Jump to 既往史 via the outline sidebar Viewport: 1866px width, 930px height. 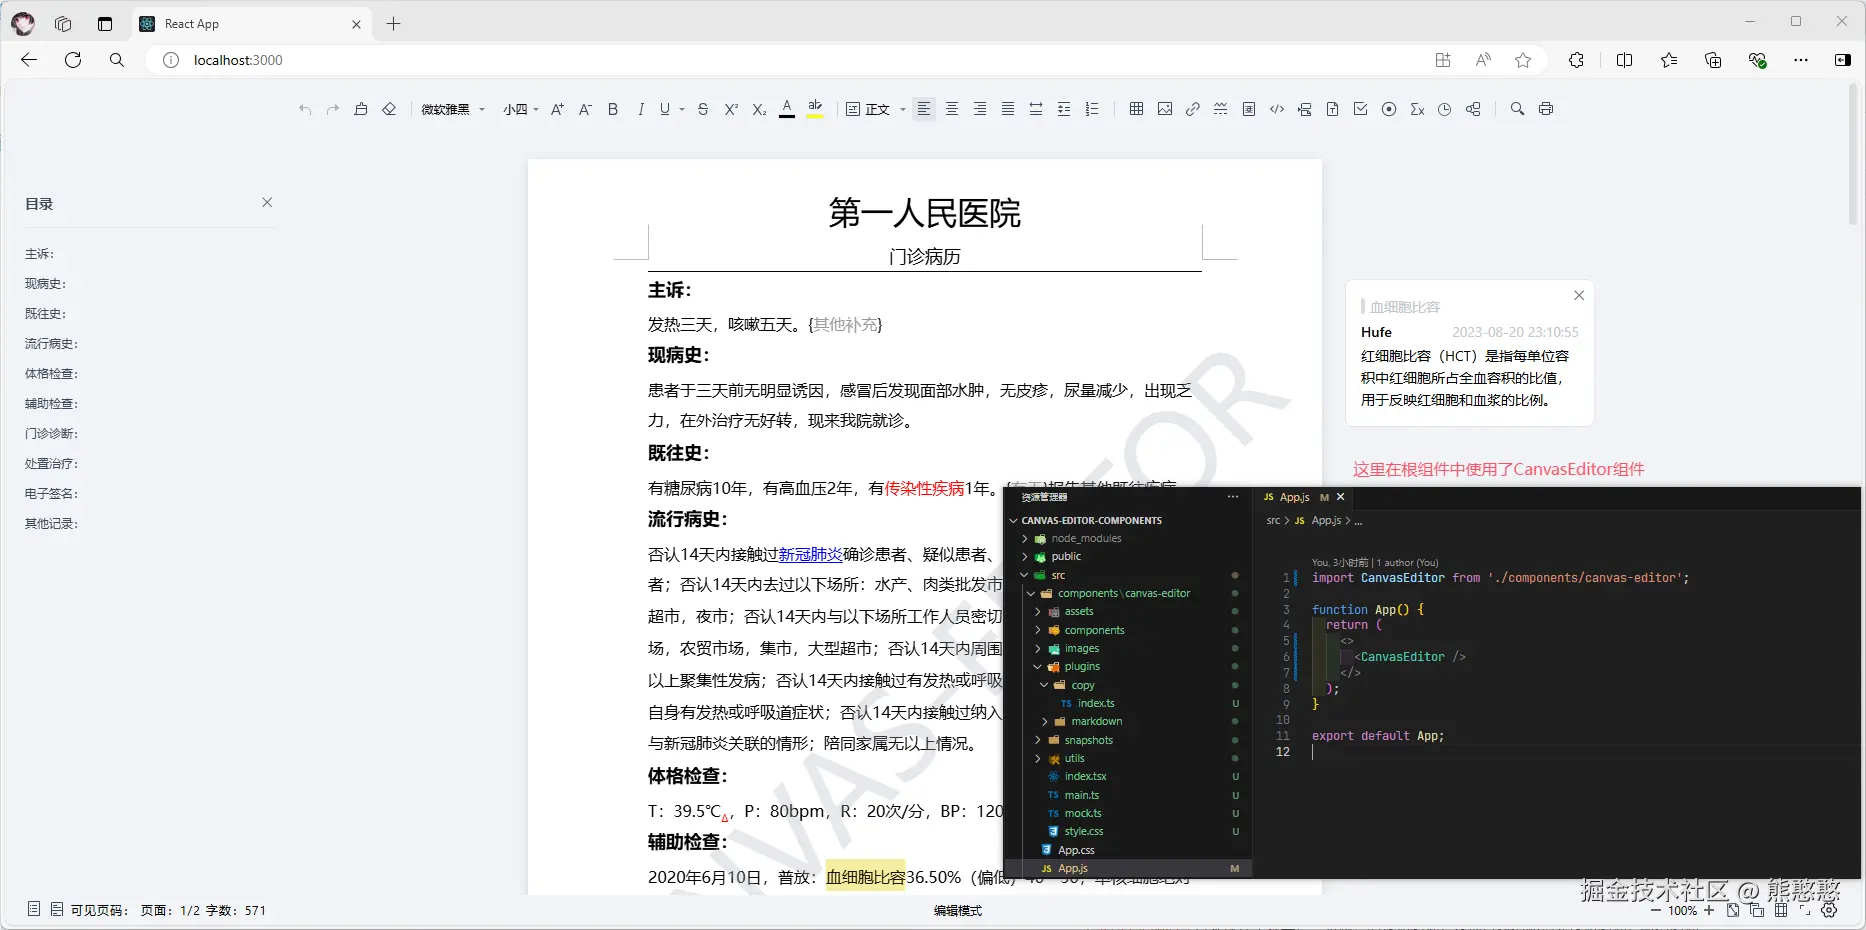click(44, 313)
